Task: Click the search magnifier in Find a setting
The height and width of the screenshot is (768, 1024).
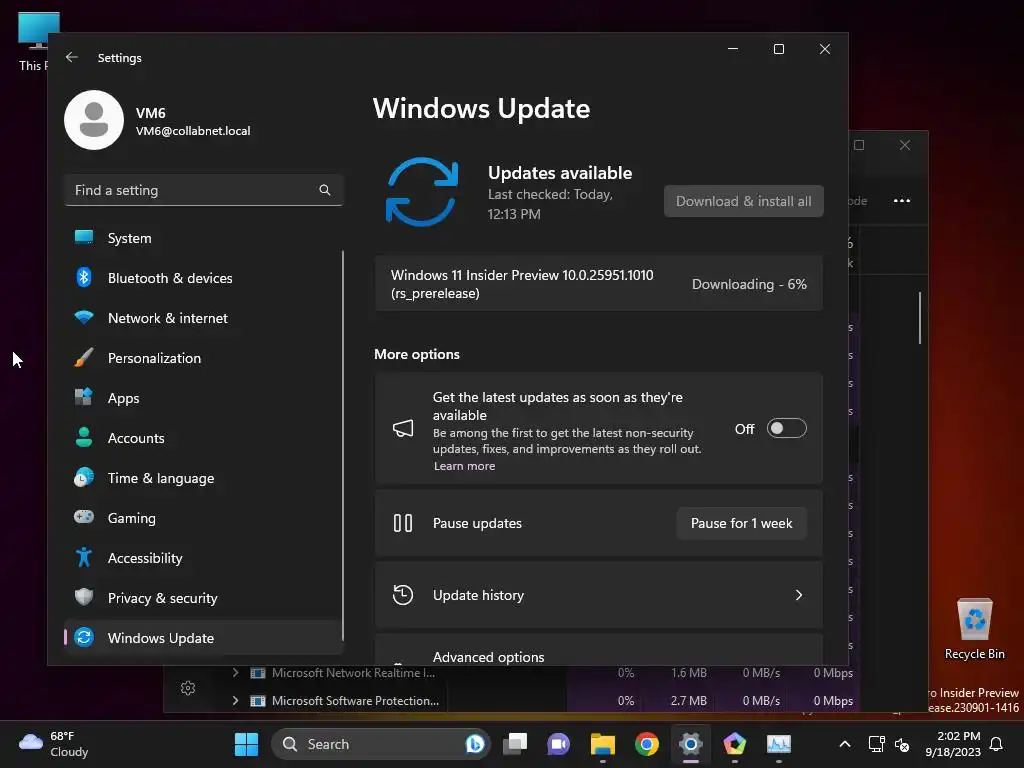Action: pos(325,190)
